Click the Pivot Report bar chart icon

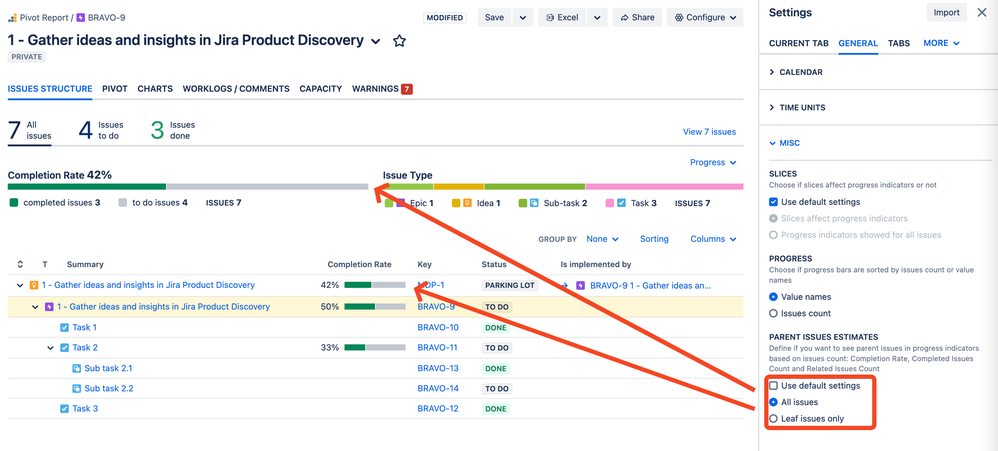click(x=13, y=18)
